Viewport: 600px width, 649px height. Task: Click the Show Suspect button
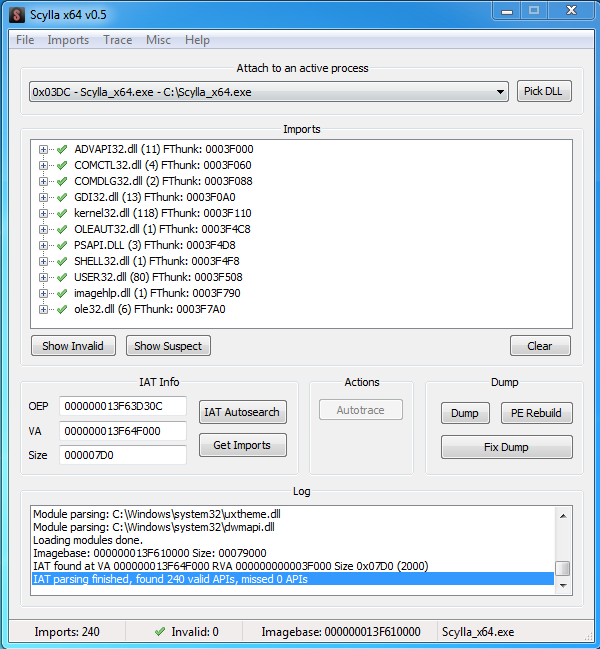[168, 346]
